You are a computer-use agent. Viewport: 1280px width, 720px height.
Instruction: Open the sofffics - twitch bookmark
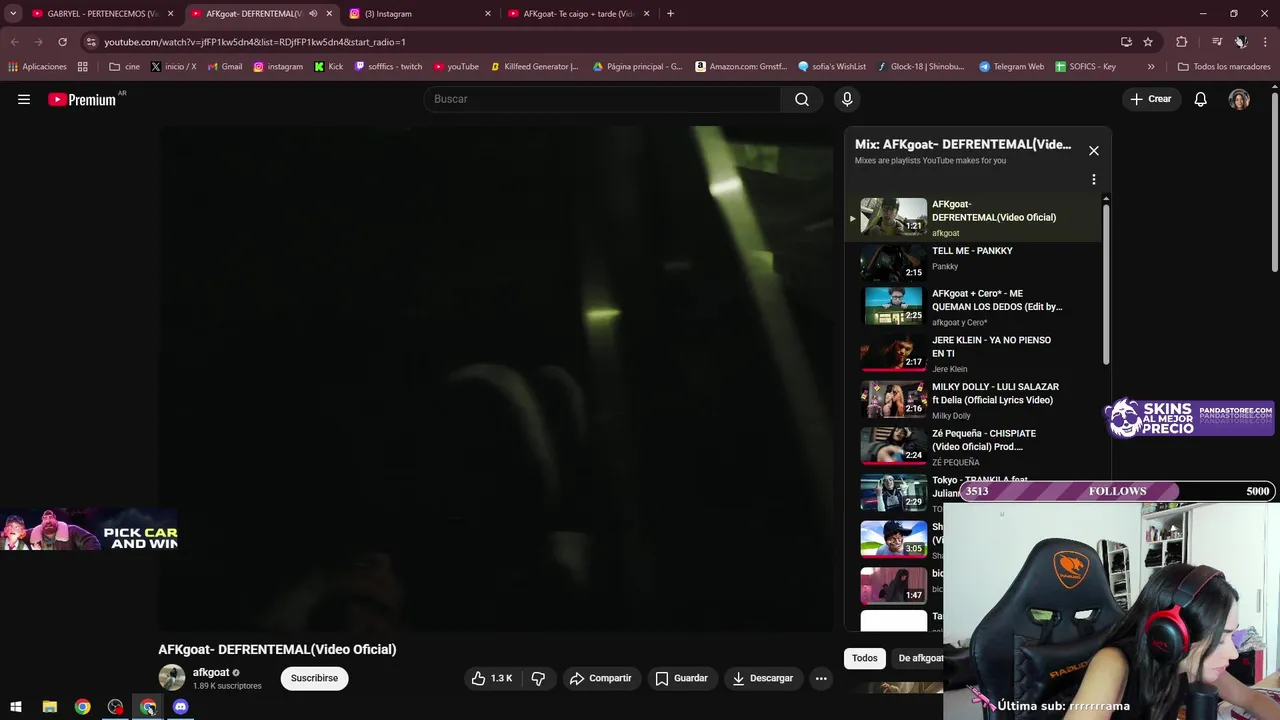click(x=388, y=67)
